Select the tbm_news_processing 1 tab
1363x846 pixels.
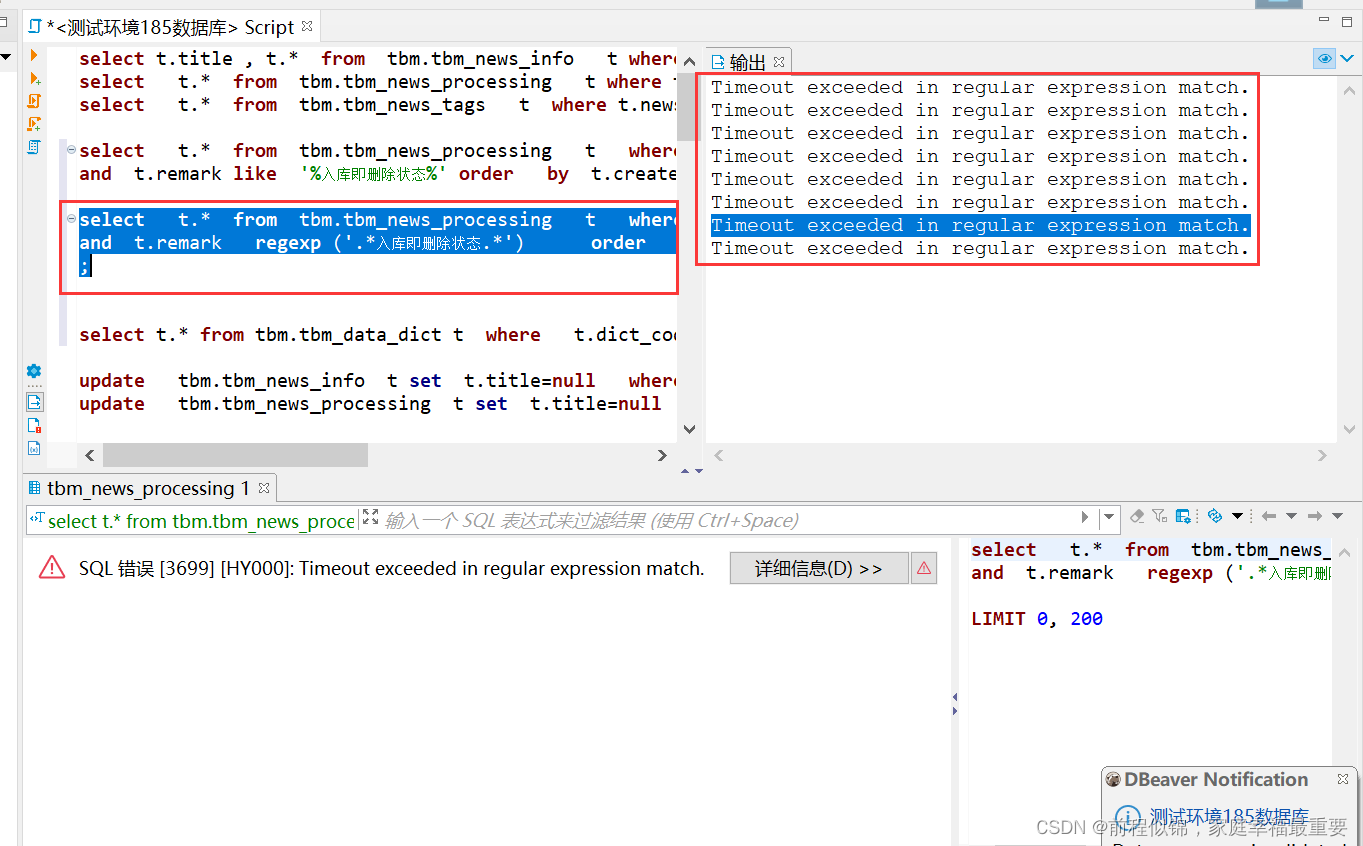pos(143,488)
